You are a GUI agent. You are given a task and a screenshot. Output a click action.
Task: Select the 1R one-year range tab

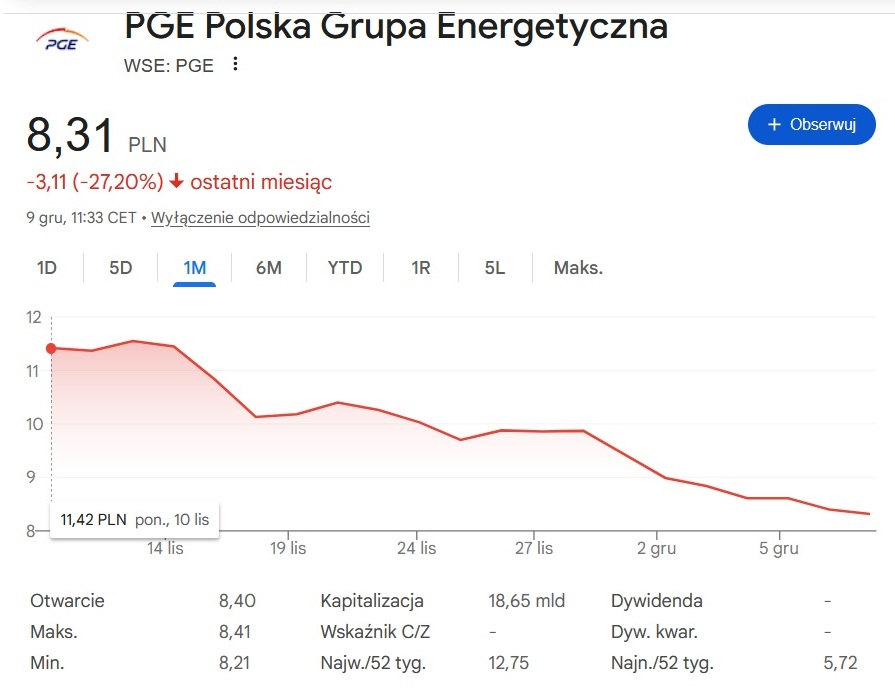click(x=421, y=268)
